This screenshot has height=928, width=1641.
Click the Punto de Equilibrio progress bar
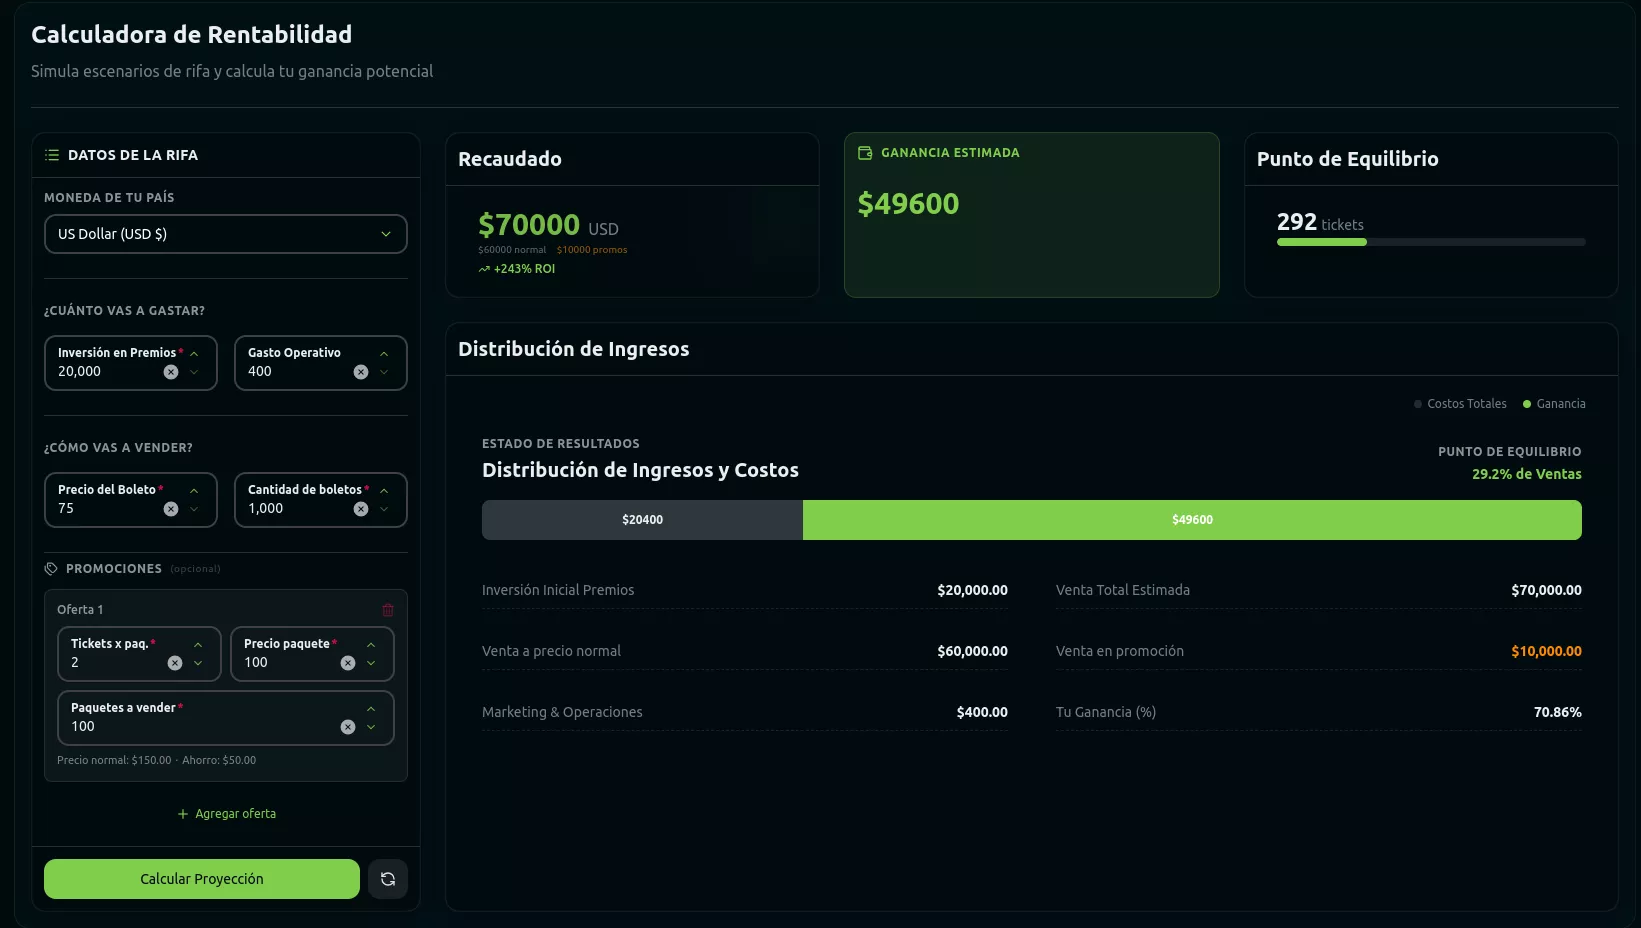tap(1431, 242)
